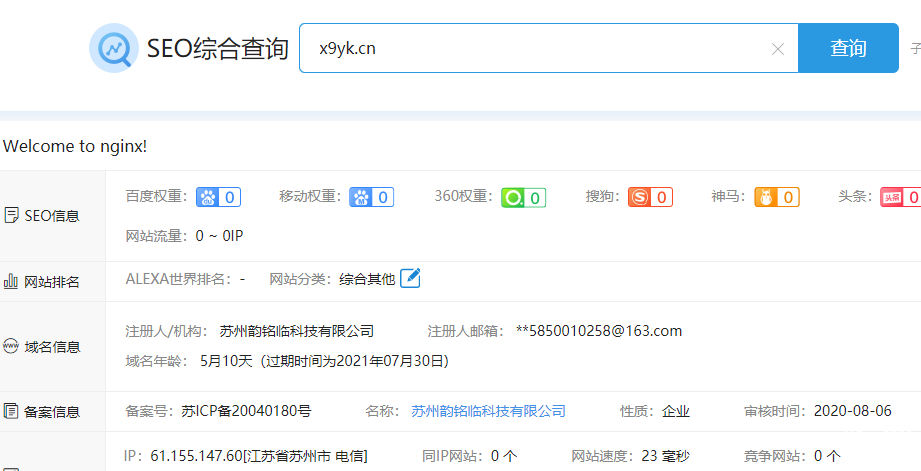Click the 竞争网站 0 个 value
Screen dimensions: 921x471
pyautogui.click(x=827, y=456)
